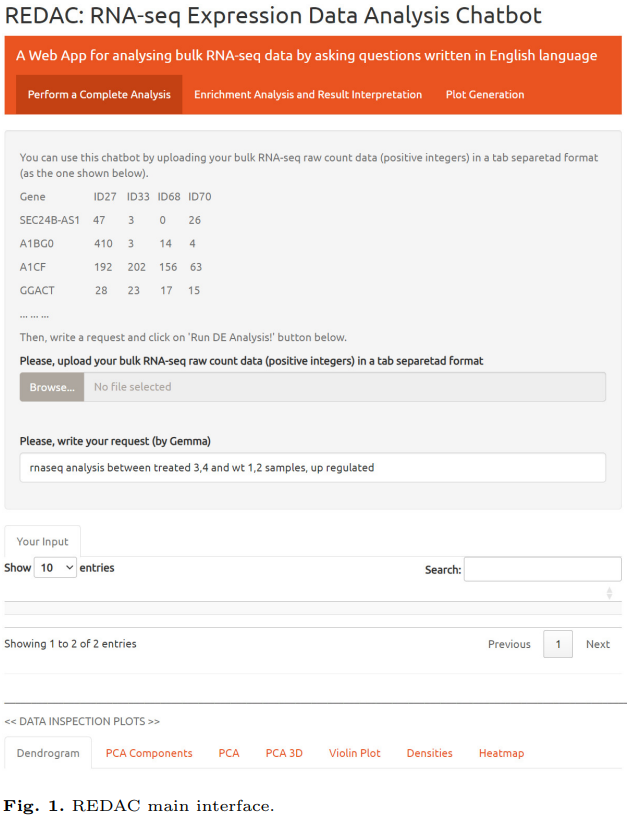Show the PCA 3D tab

[x=284, y=753]
